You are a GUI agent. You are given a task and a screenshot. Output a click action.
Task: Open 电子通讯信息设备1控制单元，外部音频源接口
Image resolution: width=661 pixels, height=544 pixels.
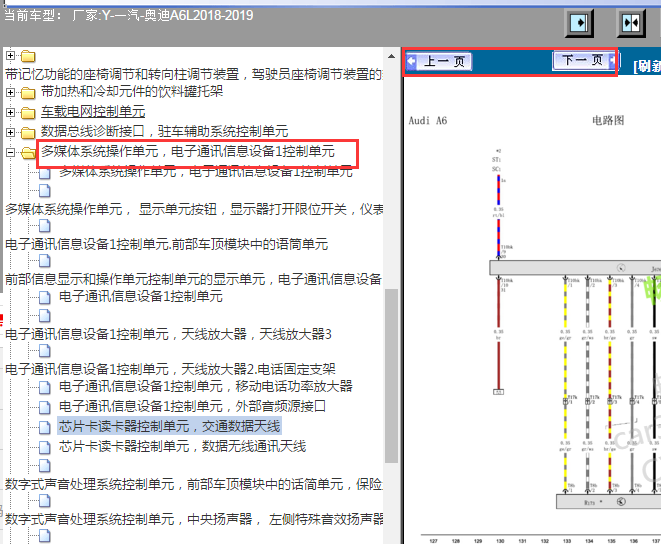(192, 406)
